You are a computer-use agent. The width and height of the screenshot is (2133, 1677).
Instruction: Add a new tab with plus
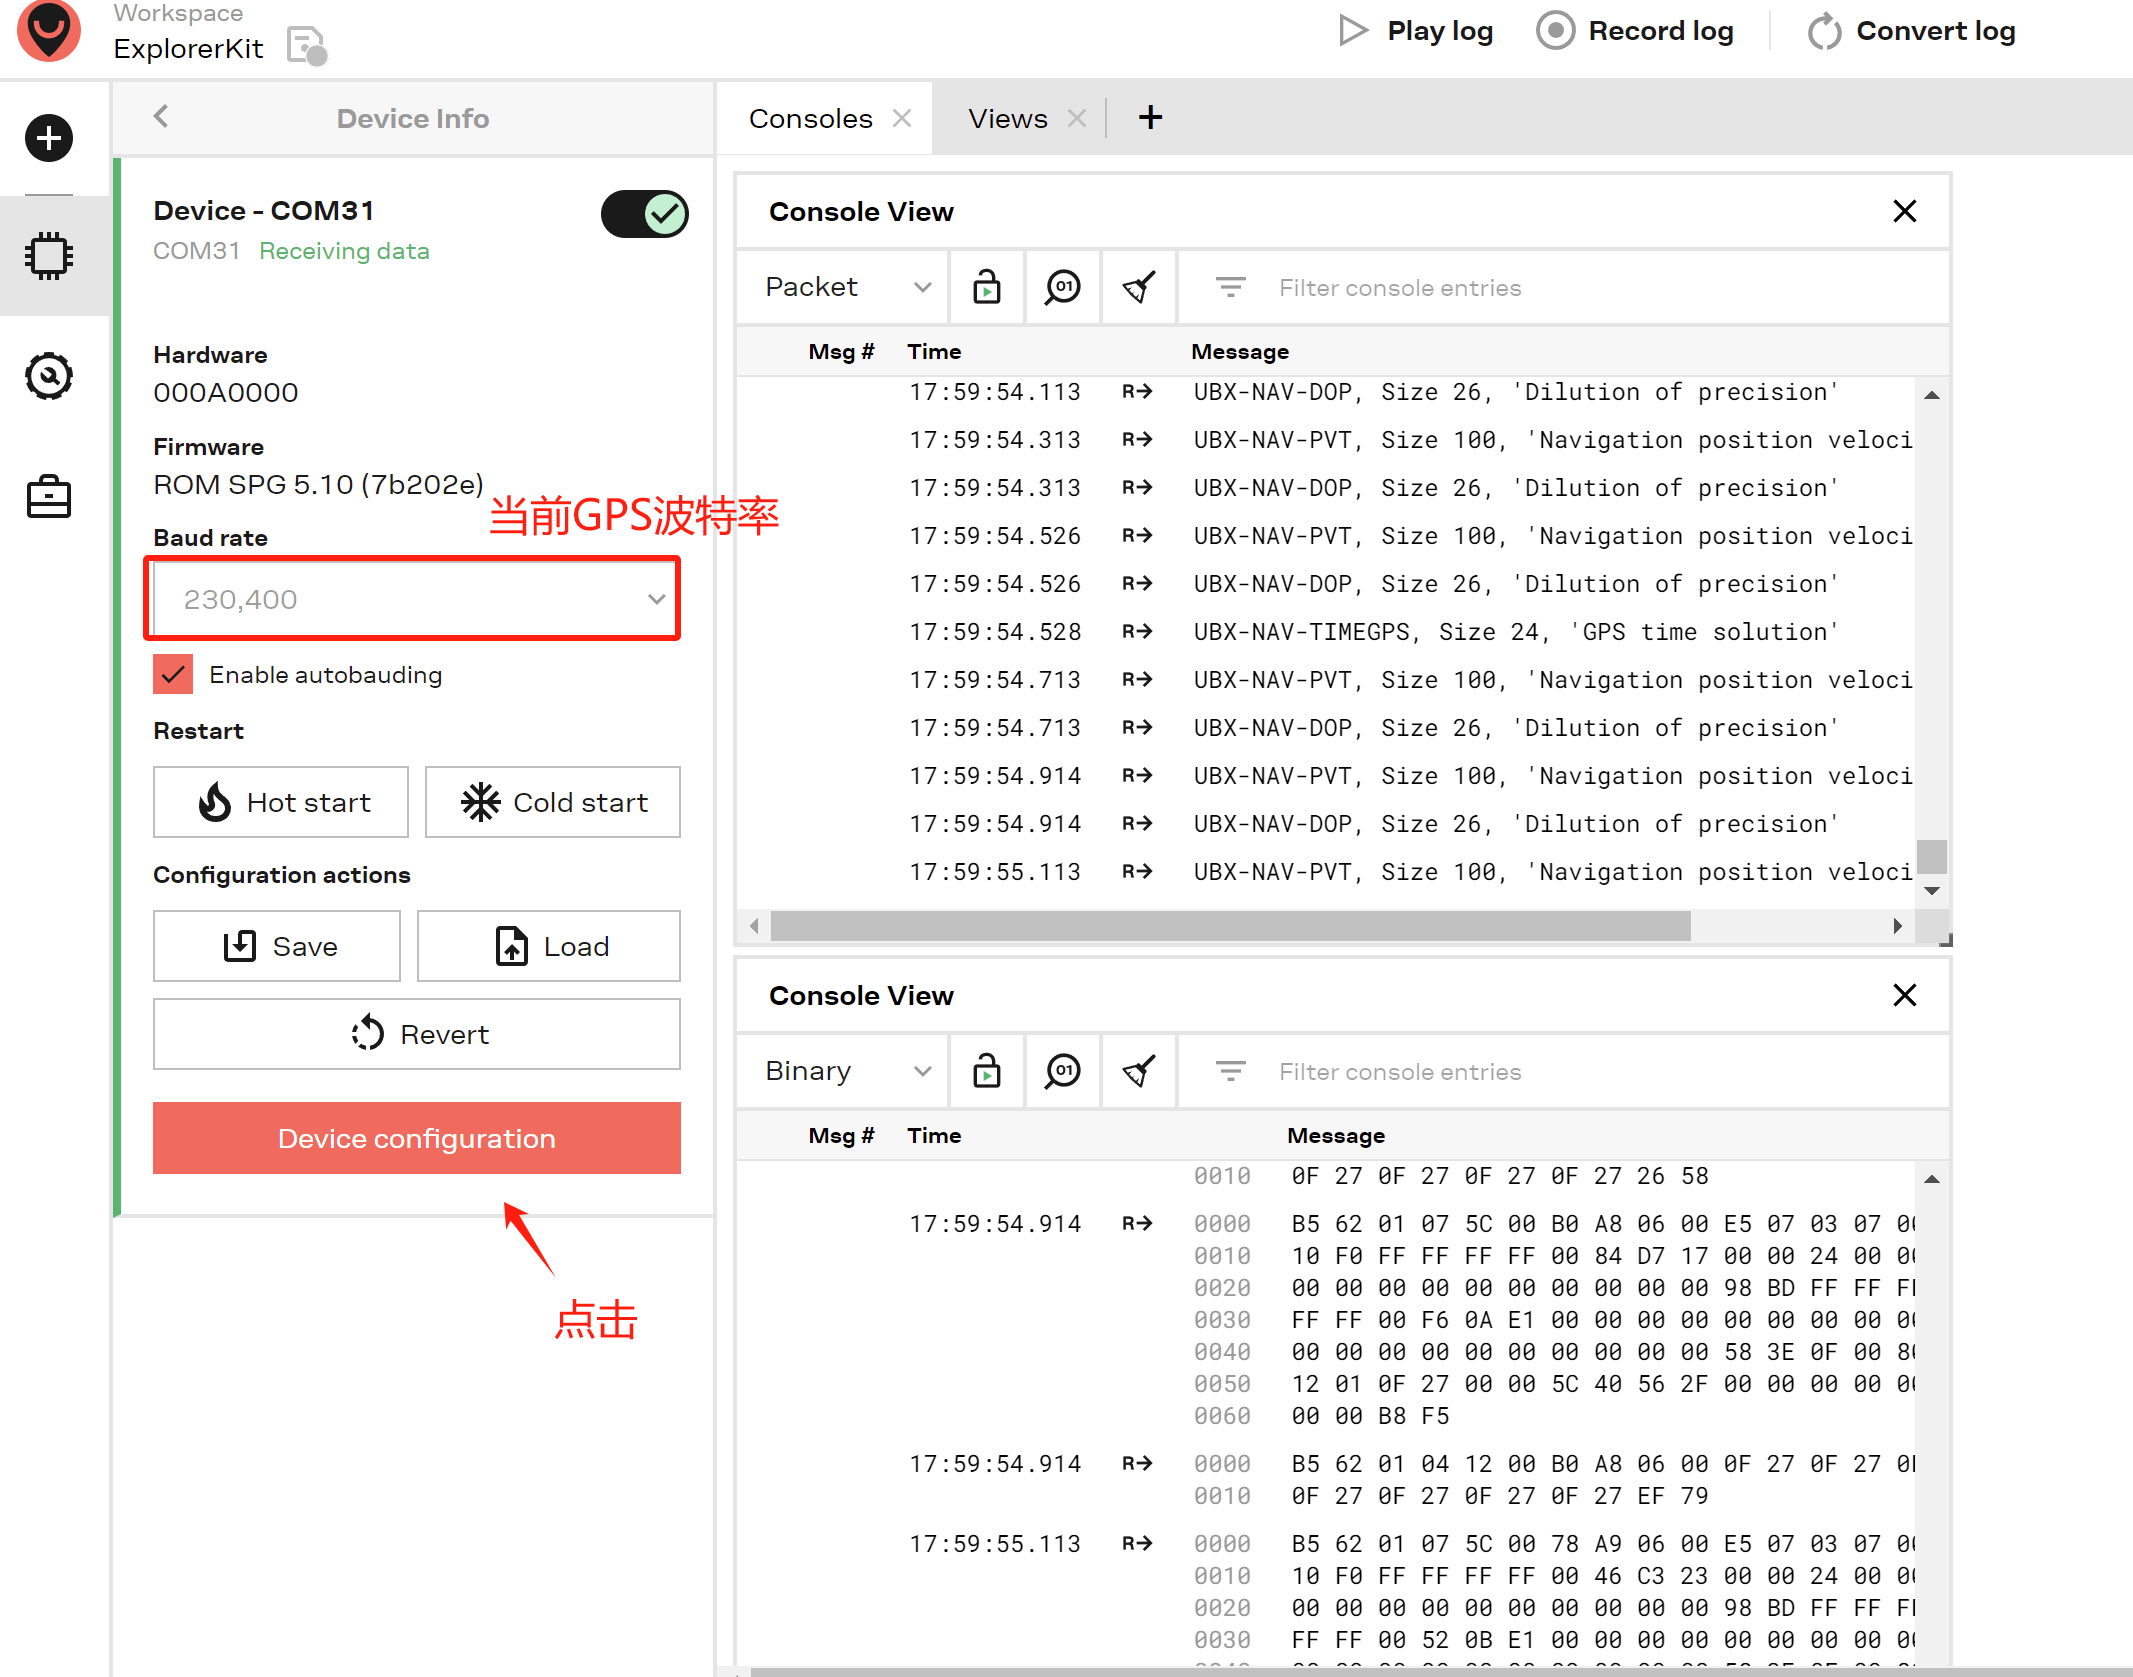1151,118
